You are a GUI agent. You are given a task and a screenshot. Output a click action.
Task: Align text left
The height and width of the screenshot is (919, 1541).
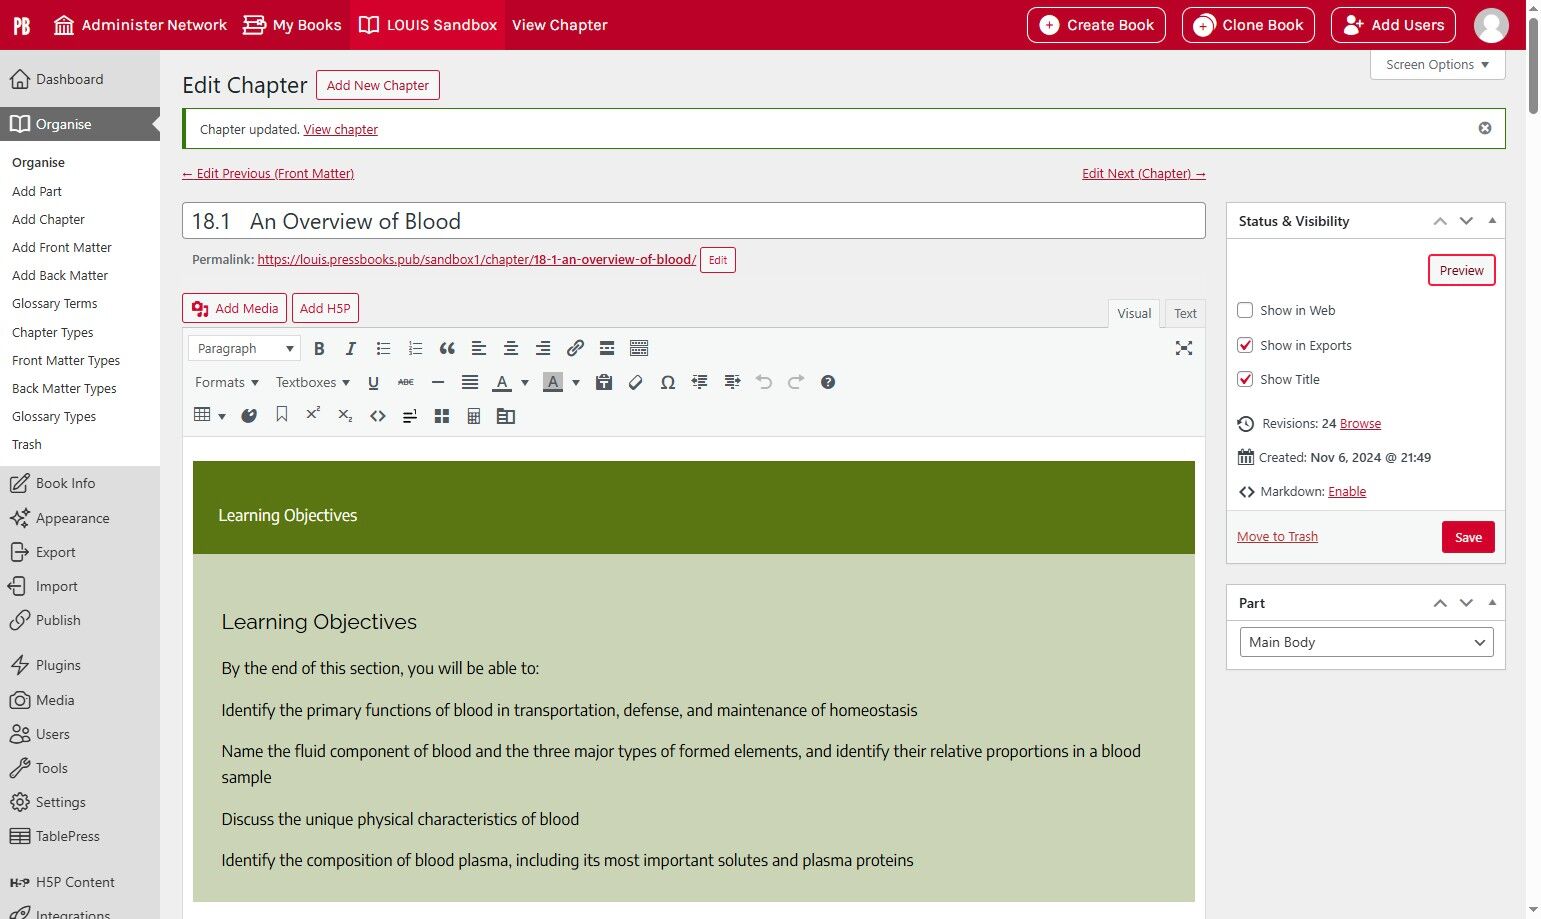[x=479, y=348]
